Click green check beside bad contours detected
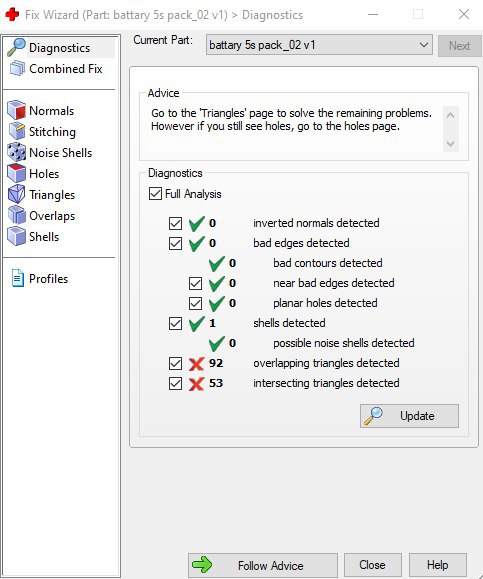The image size is (483, 579). point(216,263)
